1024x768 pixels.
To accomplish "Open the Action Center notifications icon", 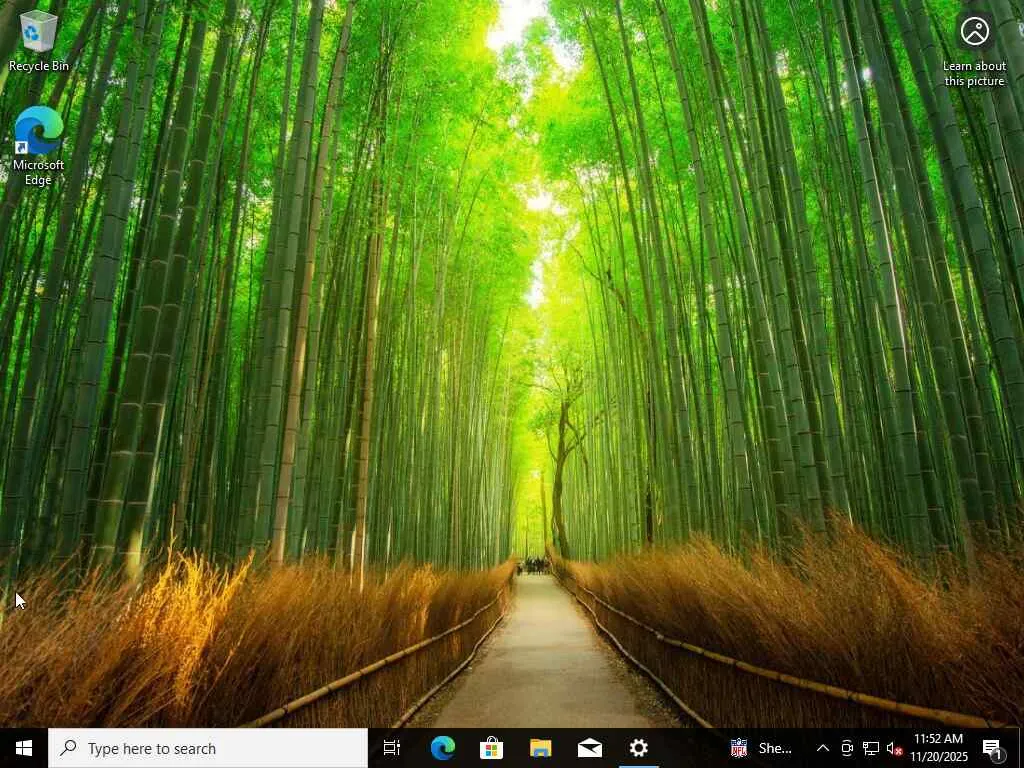I will (x=993, y=748).
